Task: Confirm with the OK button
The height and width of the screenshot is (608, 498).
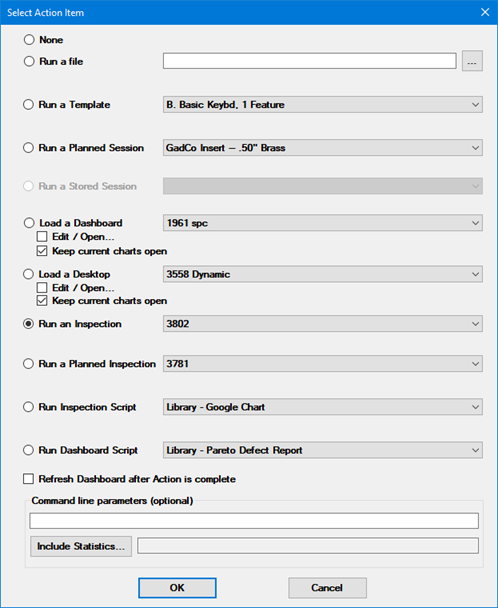Action: coord(177,588)
